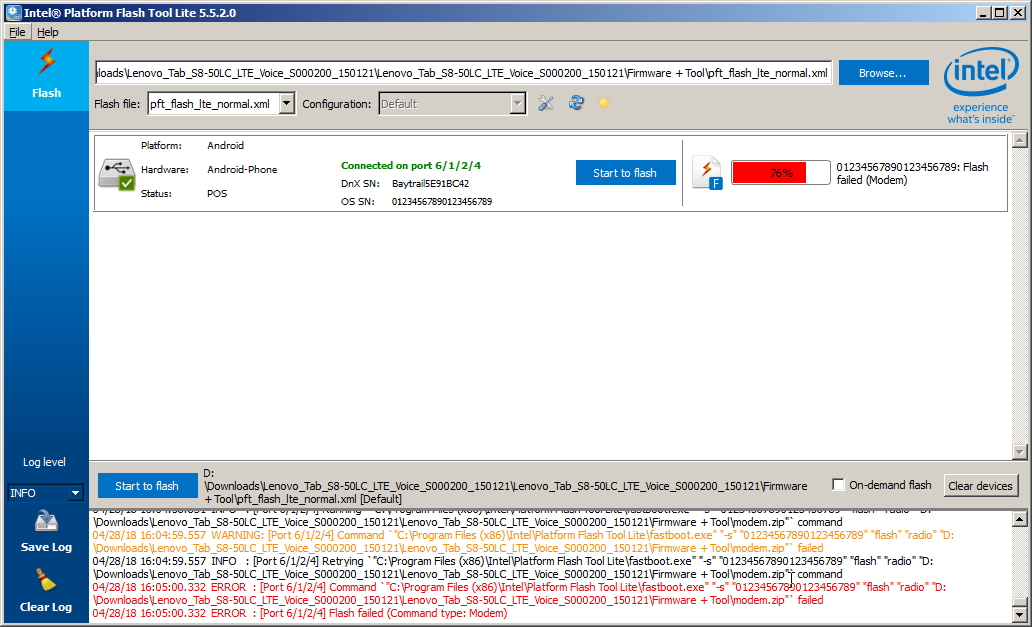1032x627 pixels.
Task: Enable the On-demand flash checkbox
Action: (x=838, y=485)
